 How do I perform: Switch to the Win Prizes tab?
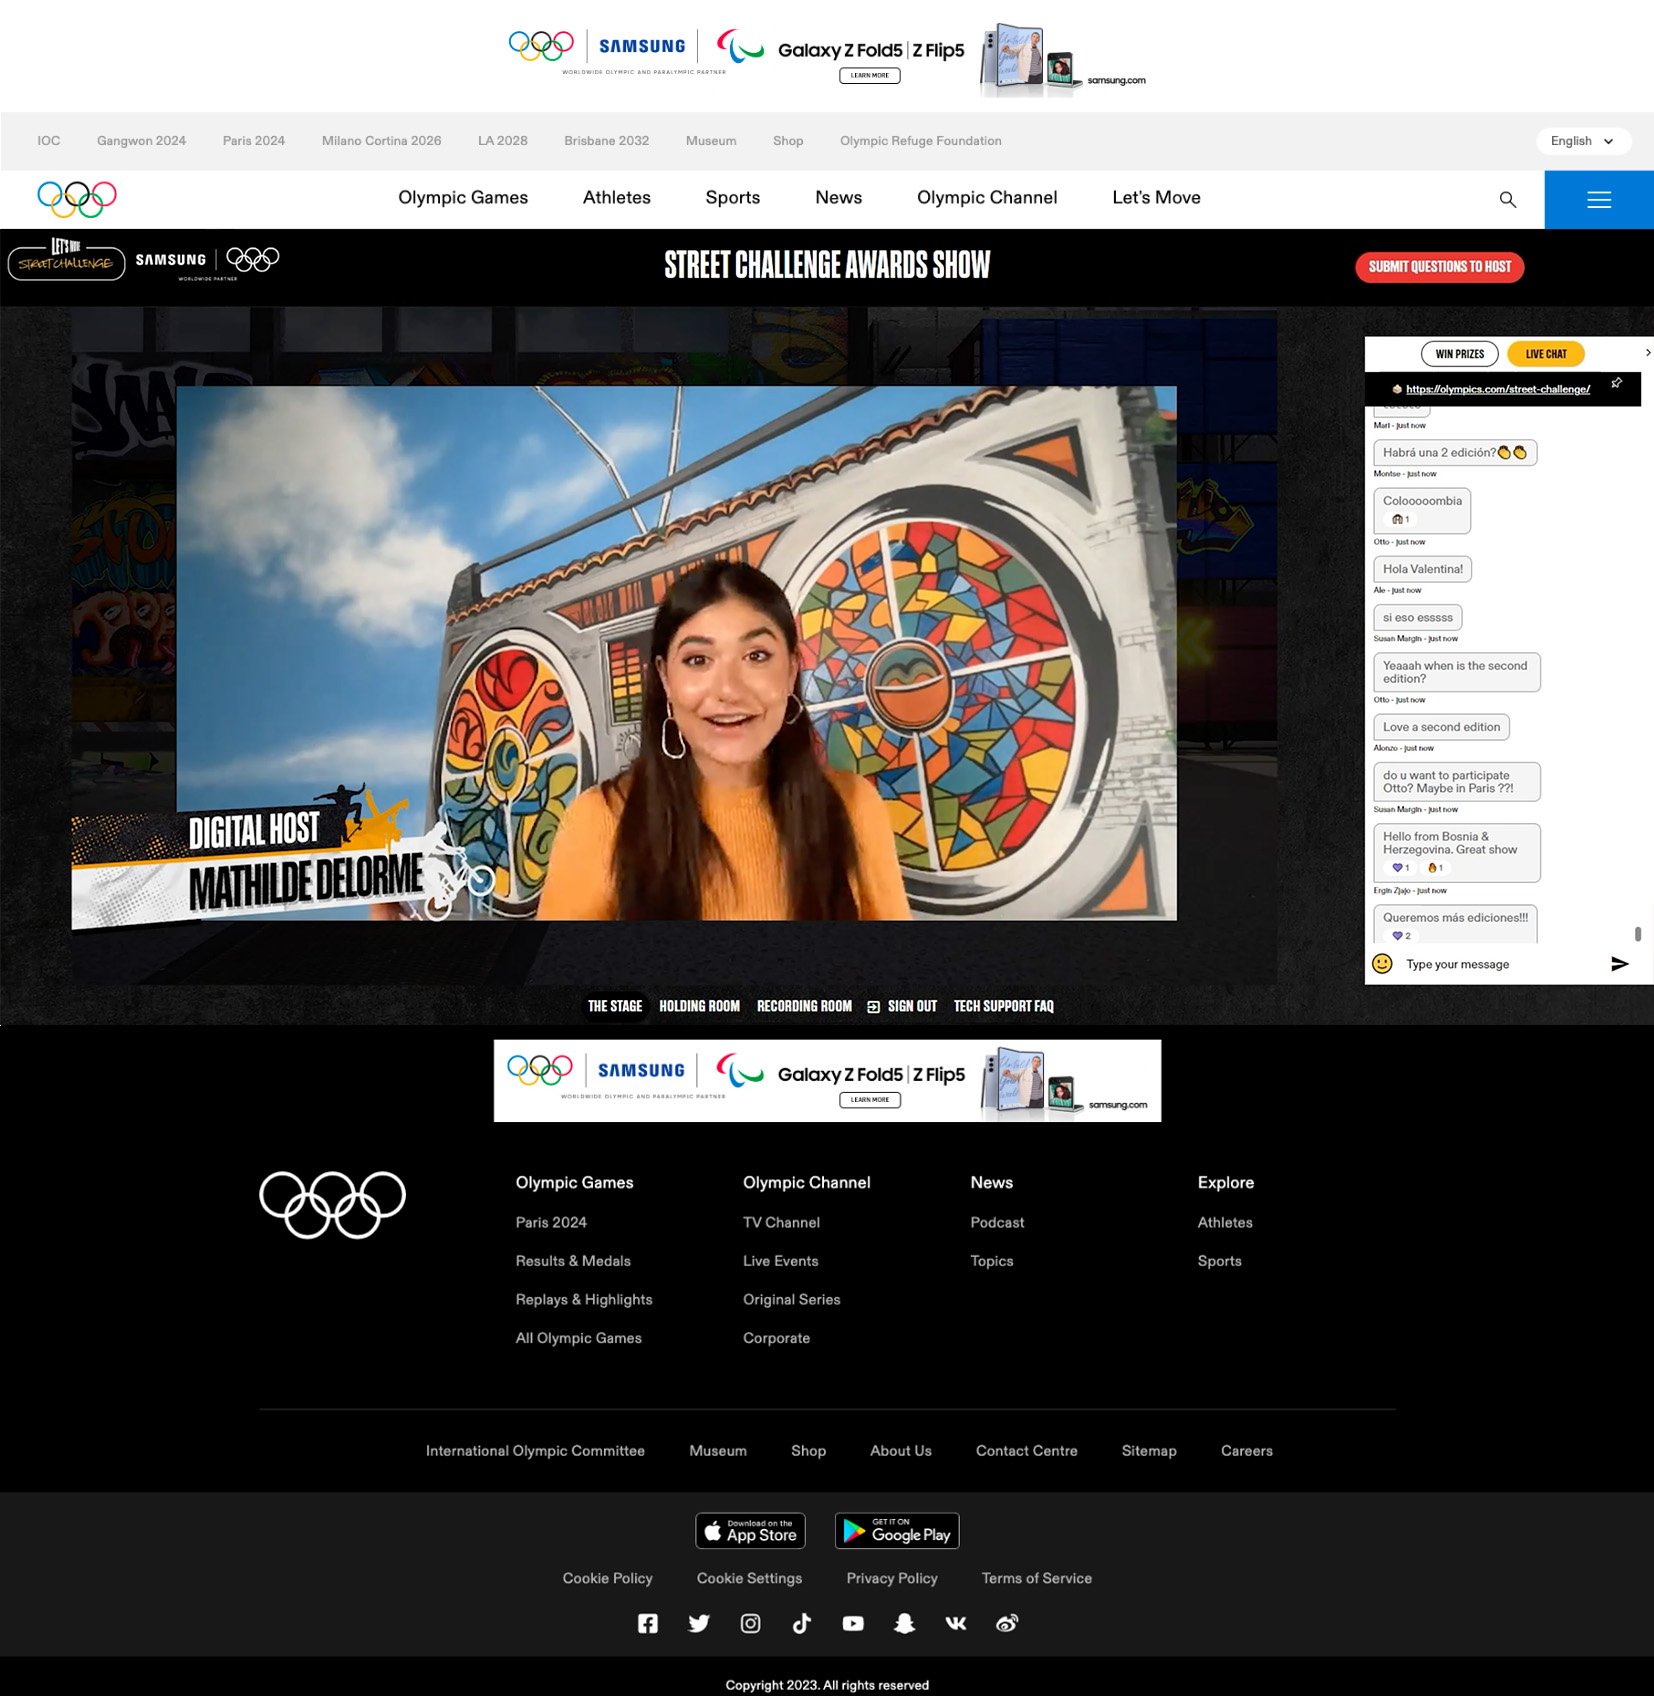coord(1459,354)
